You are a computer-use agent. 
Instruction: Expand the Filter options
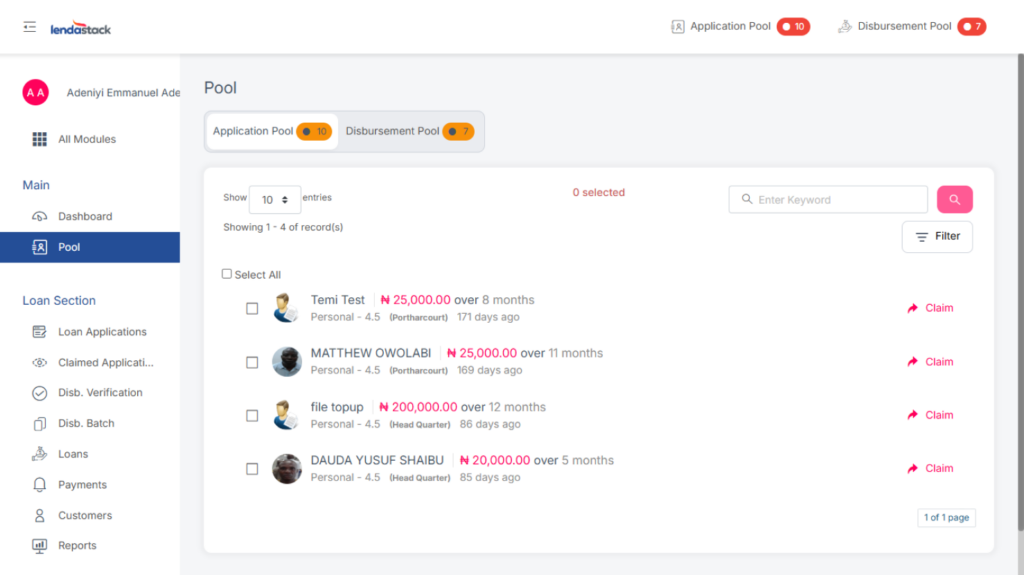tap(937, 237)
